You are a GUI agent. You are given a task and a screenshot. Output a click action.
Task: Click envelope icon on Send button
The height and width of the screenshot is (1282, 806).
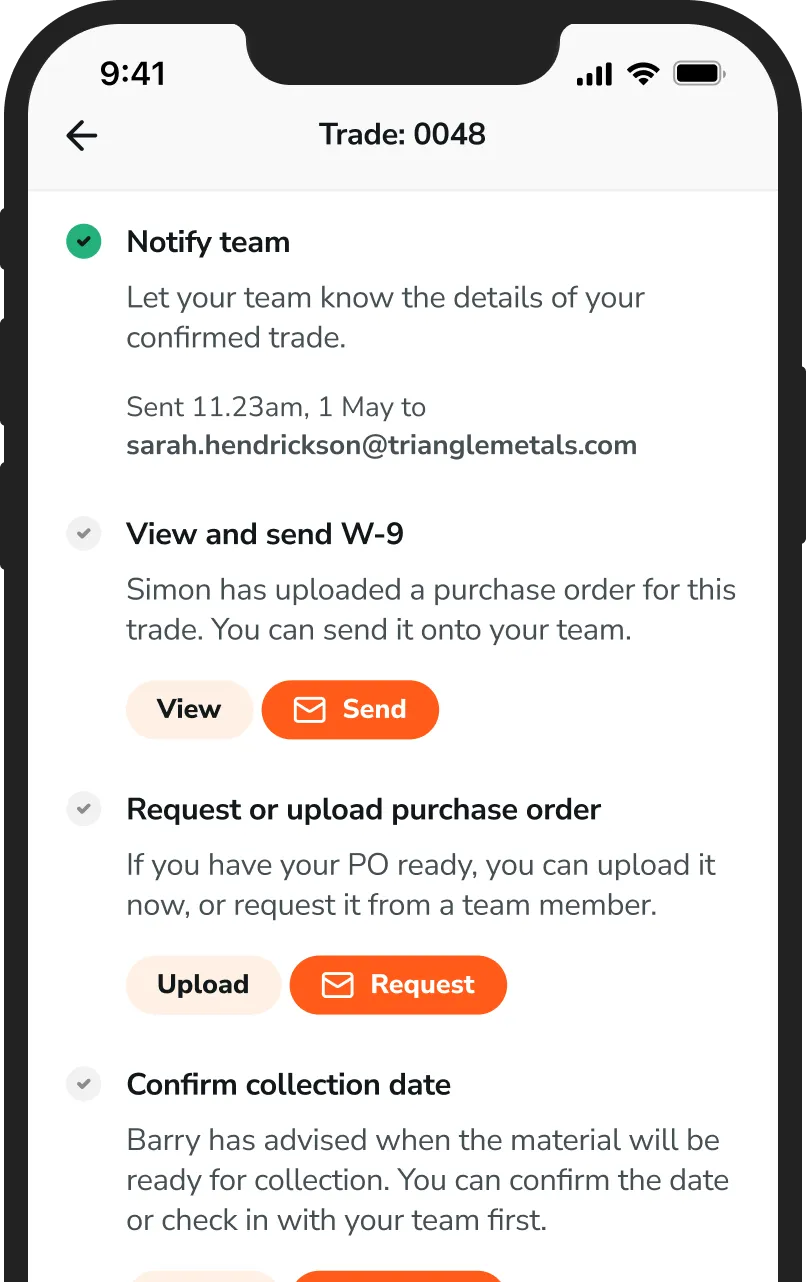coord(310,710)
